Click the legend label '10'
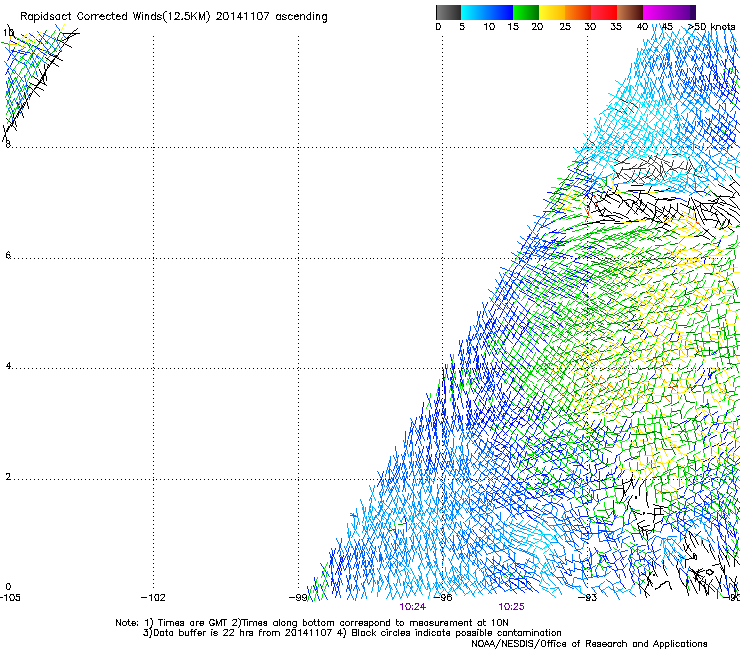740x650 pixels. (x=489, y=27)
